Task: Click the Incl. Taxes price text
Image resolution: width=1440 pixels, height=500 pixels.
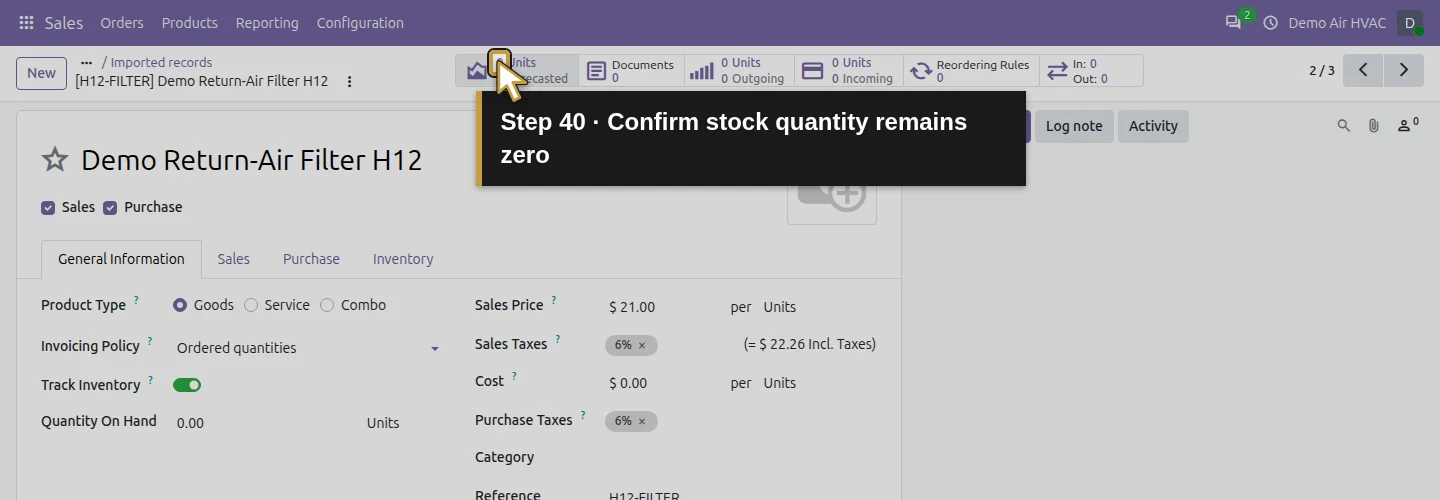Action: (810, 344)
